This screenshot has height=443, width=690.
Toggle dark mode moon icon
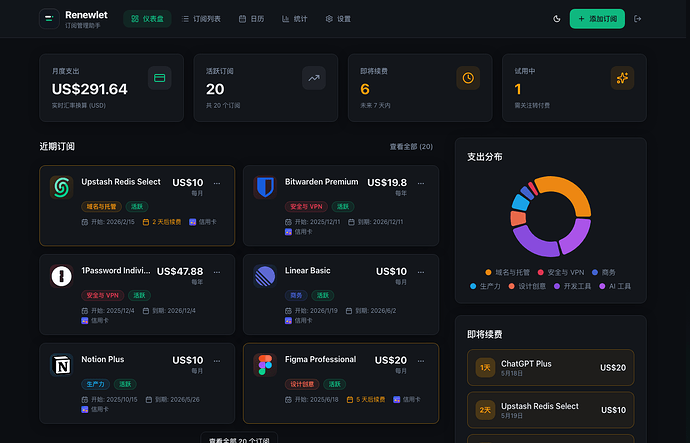point(557,19)
